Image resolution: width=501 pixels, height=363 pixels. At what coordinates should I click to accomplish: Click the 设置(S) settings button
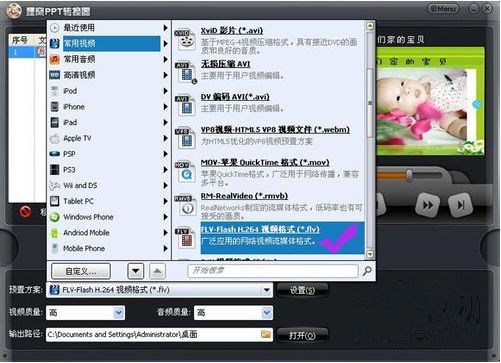pyautogui.click(x=302, y=290)
